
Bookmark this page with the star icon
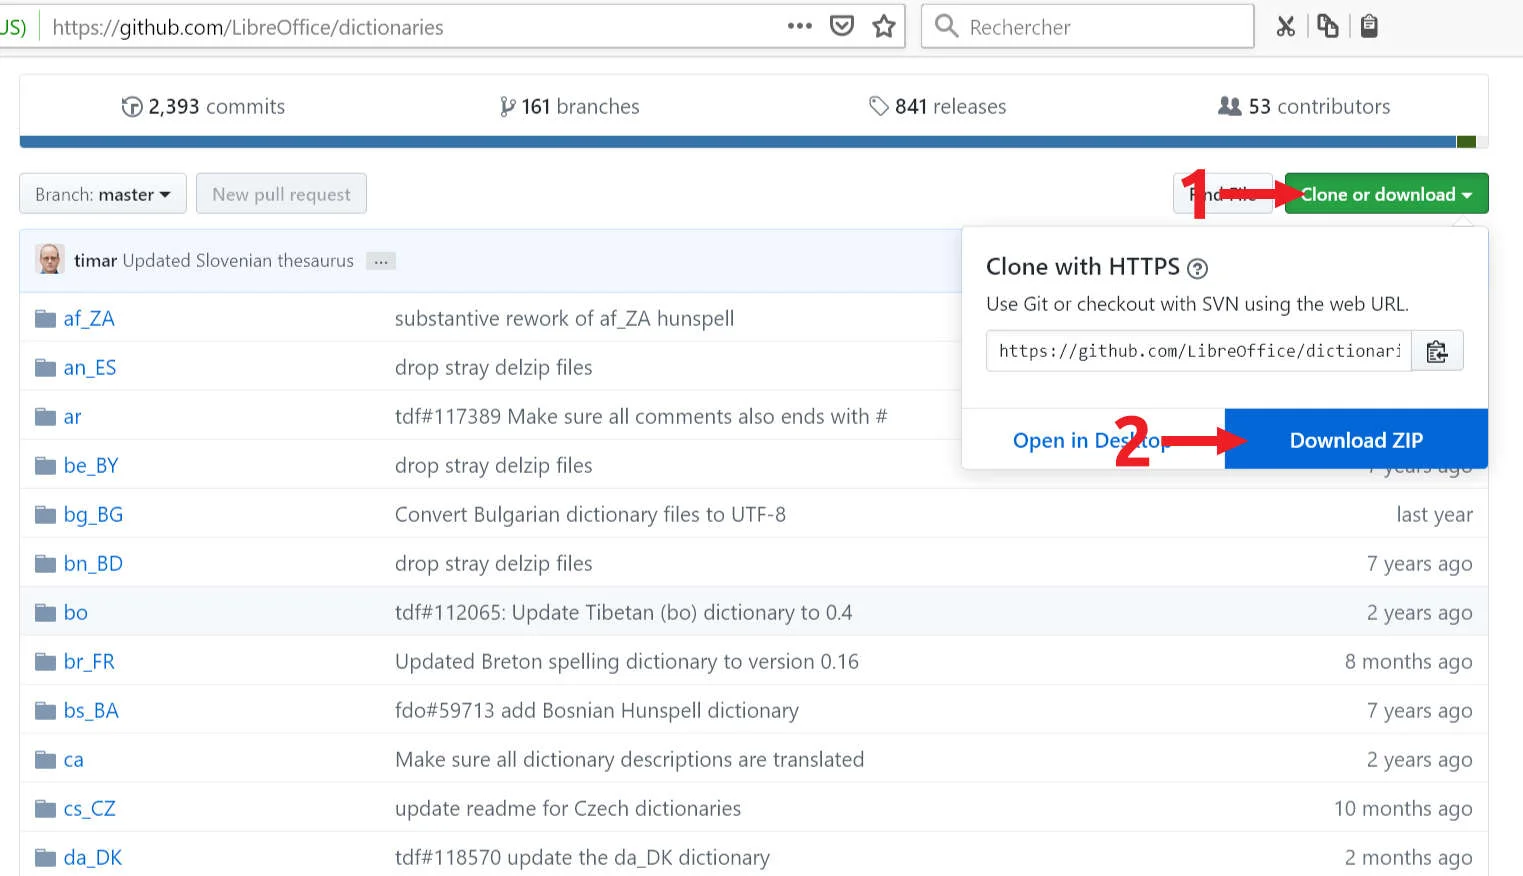point(884,26)
